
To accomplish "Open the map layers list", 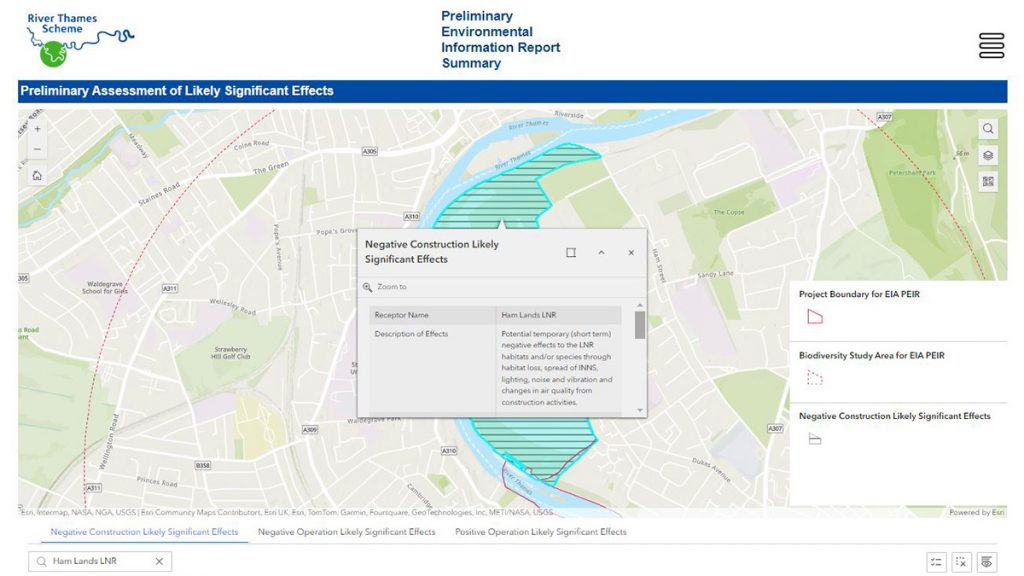I will (x=988, y=155).
